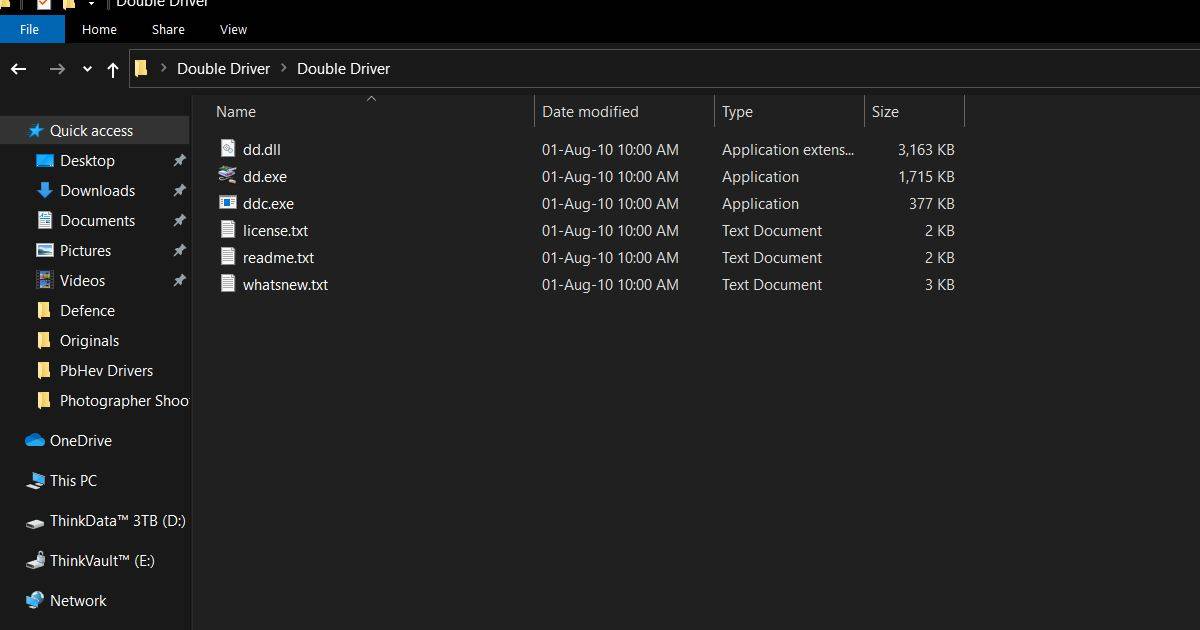Select the dd.exe application icon
Image resolution: width=1200 pixels, height=630 pixels.
[x=227, y=176]
